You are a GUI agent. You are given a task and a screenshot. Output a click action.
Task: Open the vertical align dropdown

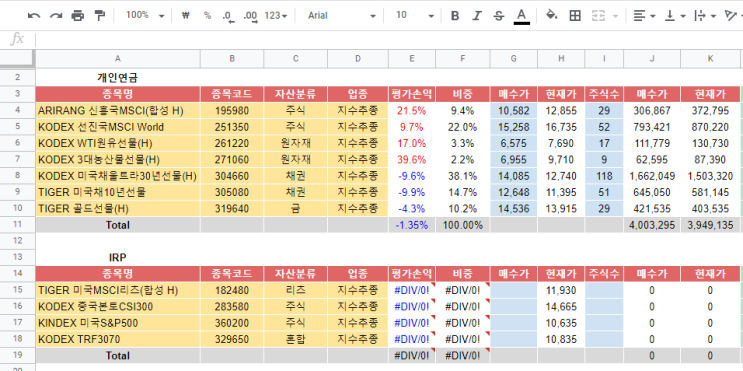675,16
